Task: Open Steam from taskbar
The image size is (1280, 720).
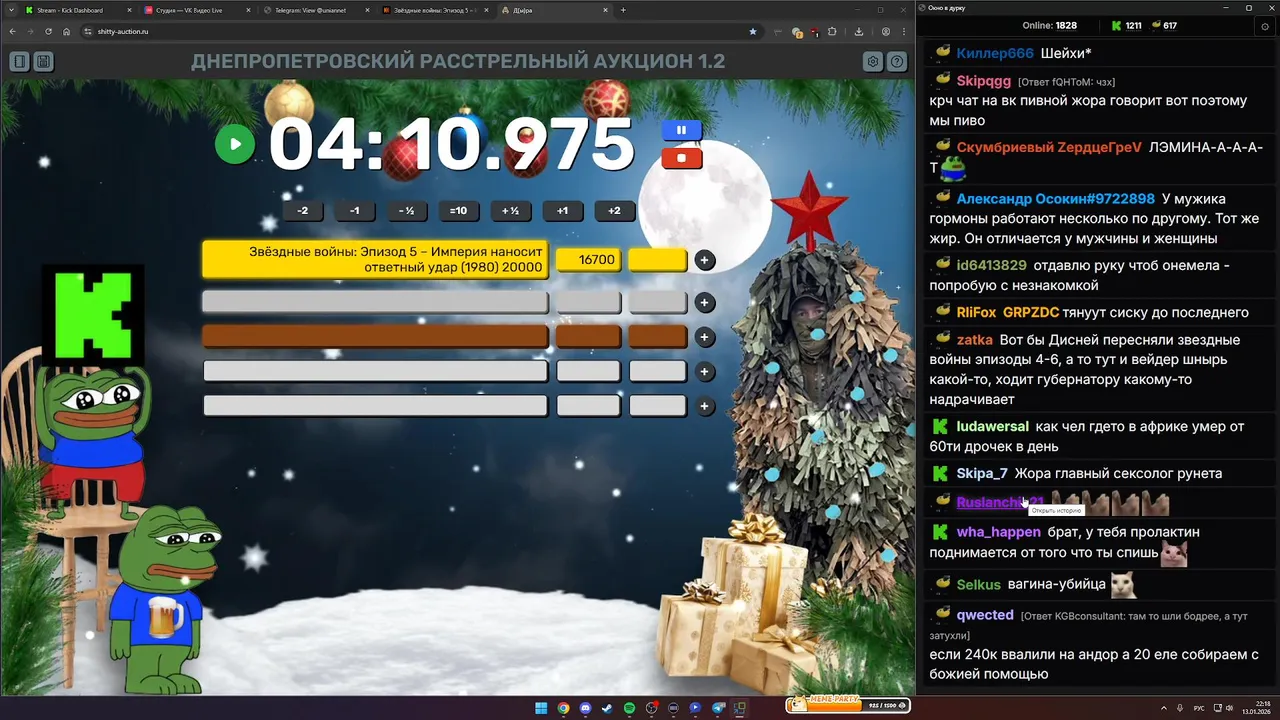Action: point(607,708)
